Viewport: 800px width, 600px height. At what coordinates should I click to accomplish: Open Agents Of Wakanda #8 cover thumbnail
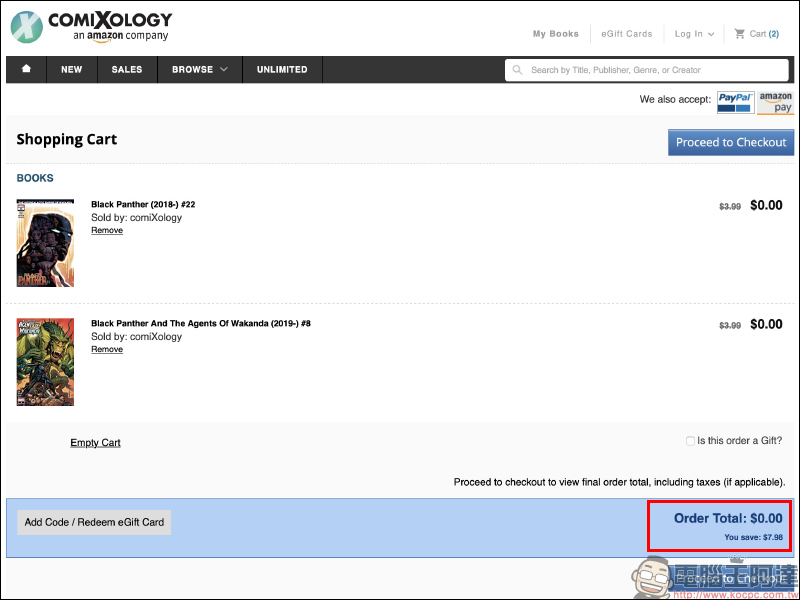45,362
